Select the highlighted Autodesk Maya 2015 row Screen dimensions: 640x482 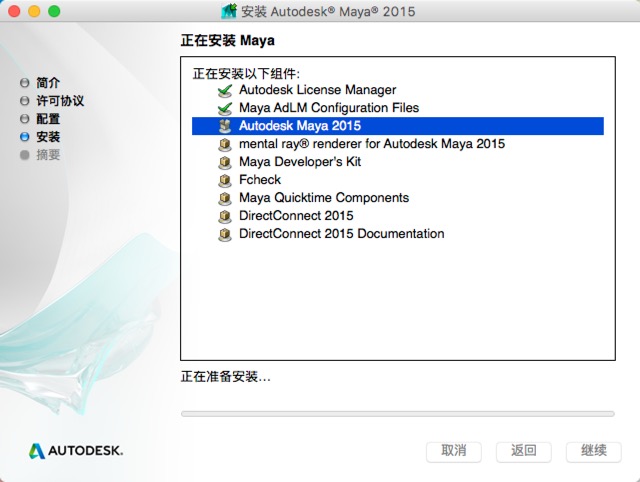(398, 126)
